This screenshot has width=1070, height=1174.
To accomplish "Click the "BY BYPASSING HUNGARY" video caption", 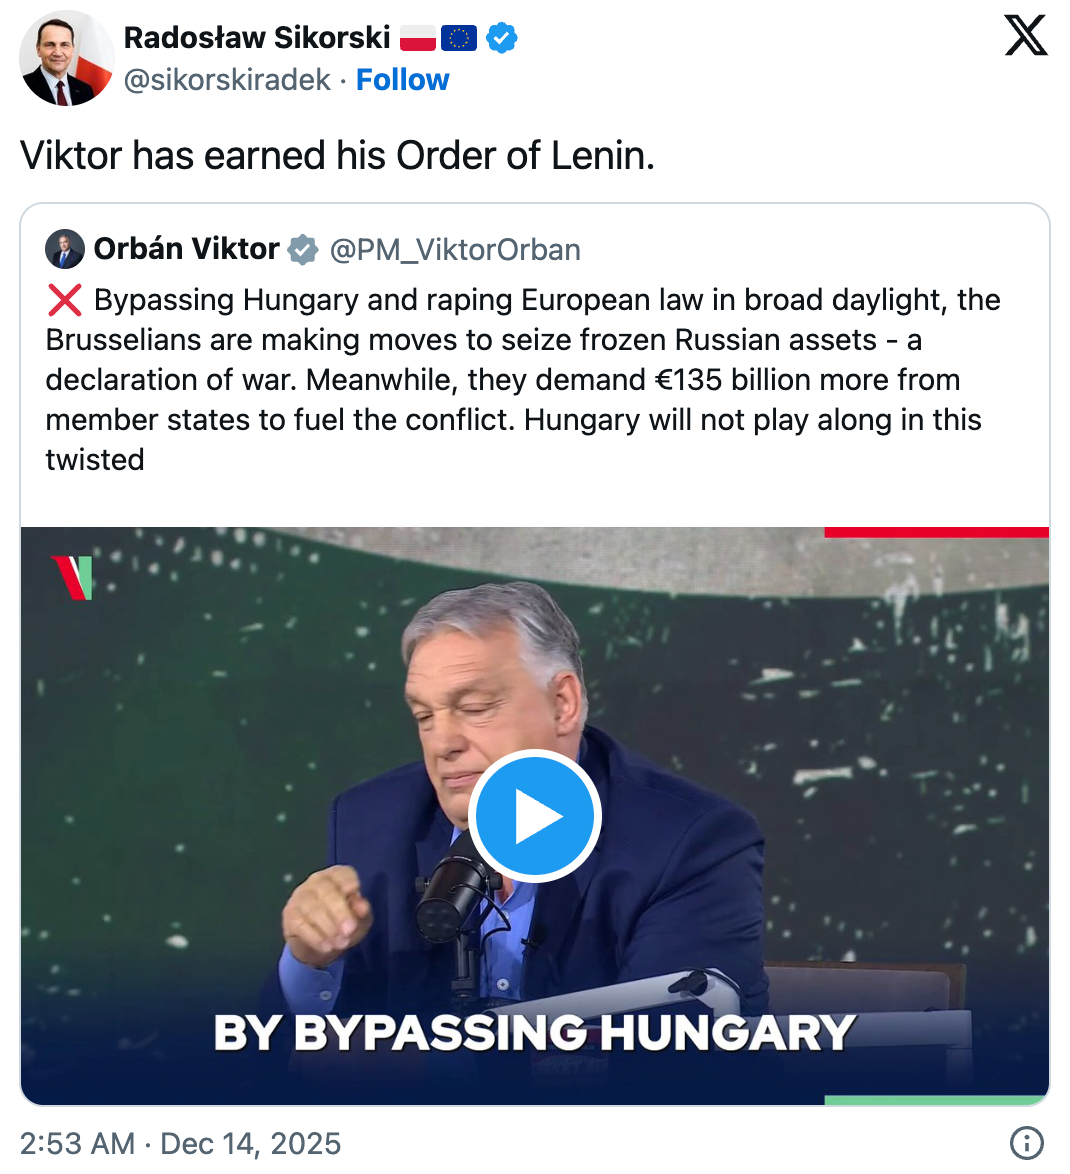I will click(x=534, y=1032).
